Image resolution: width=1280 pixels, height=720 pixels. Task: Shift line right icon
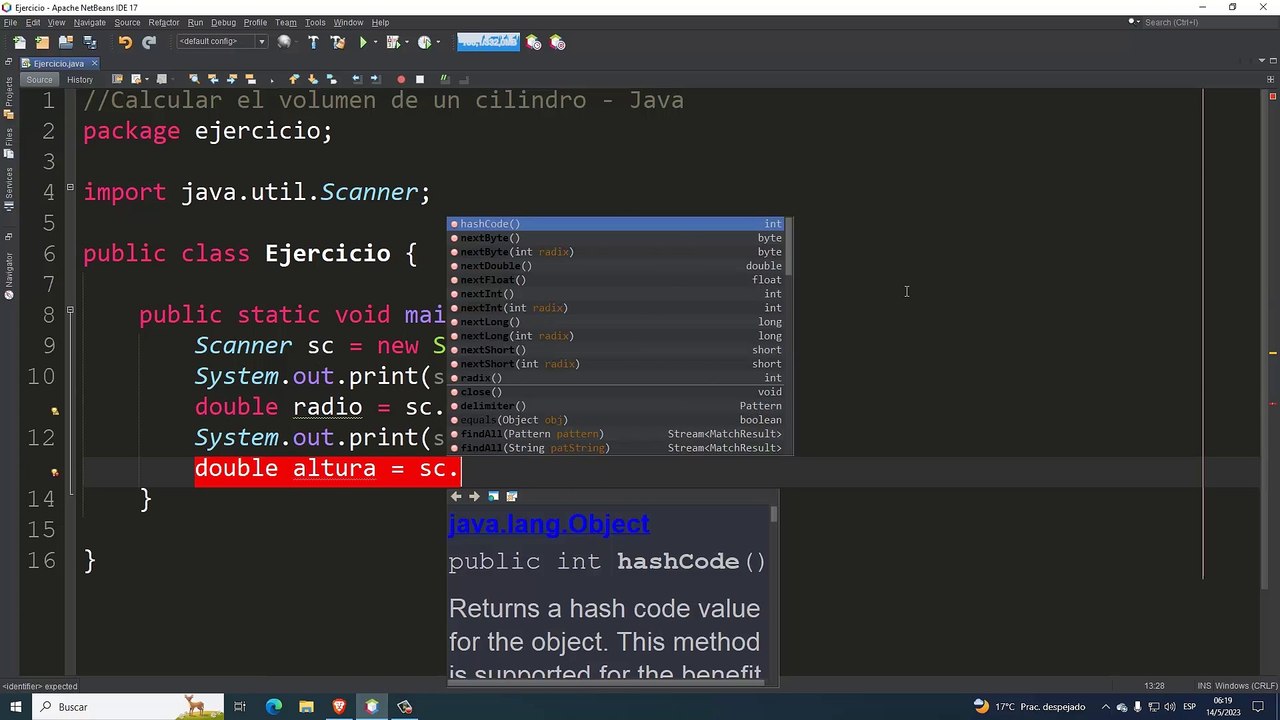pos(376,79)
